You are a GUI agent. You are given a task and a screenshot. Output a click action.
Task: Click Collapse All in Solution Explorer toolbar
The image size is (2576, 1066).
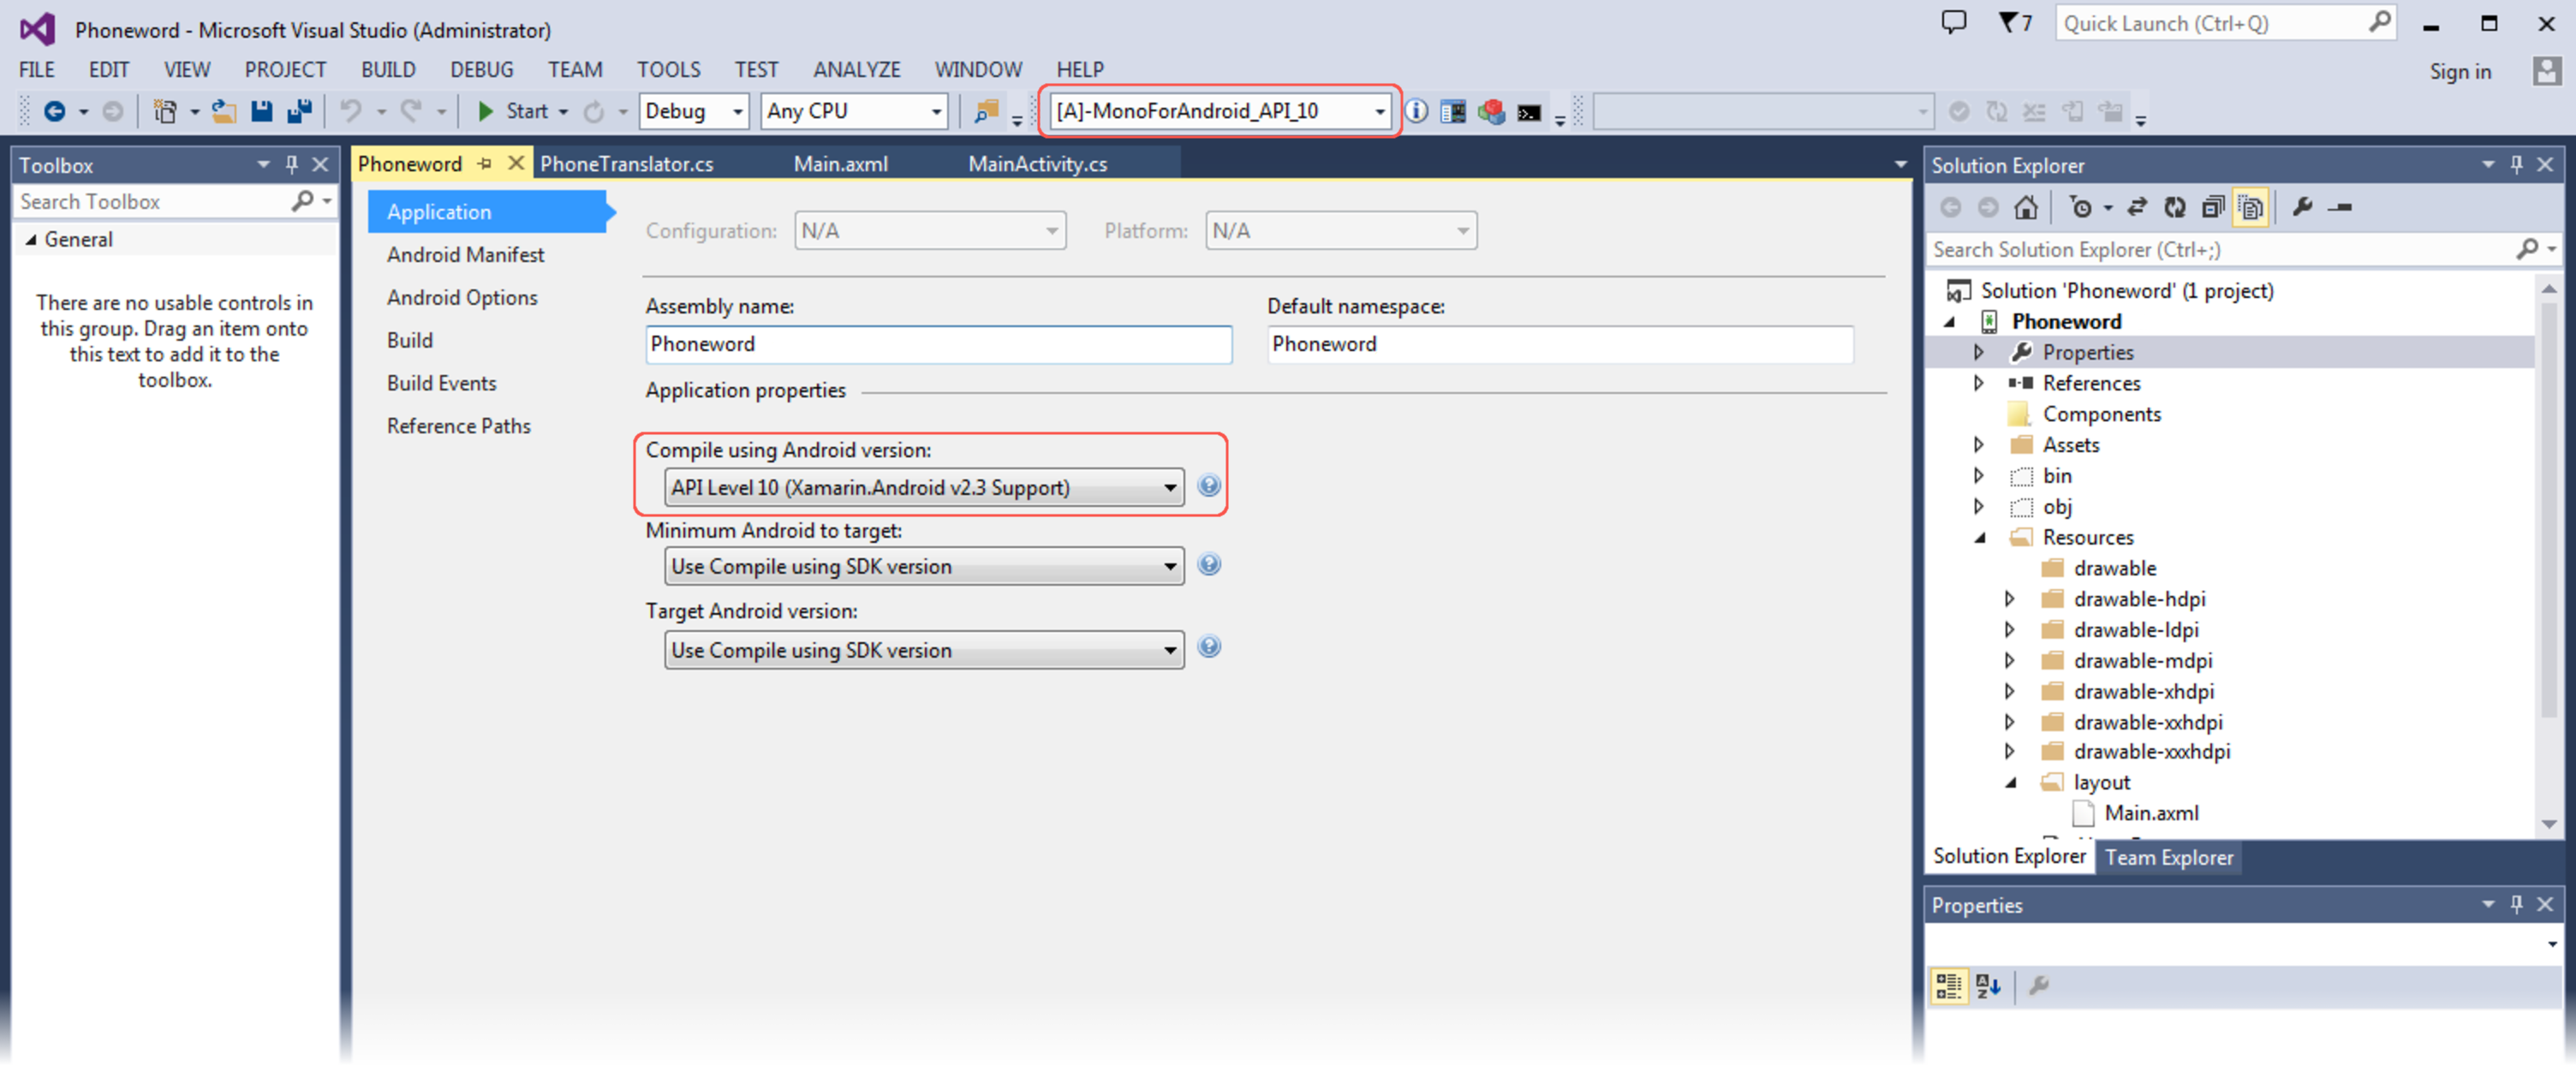(2212, 208)
